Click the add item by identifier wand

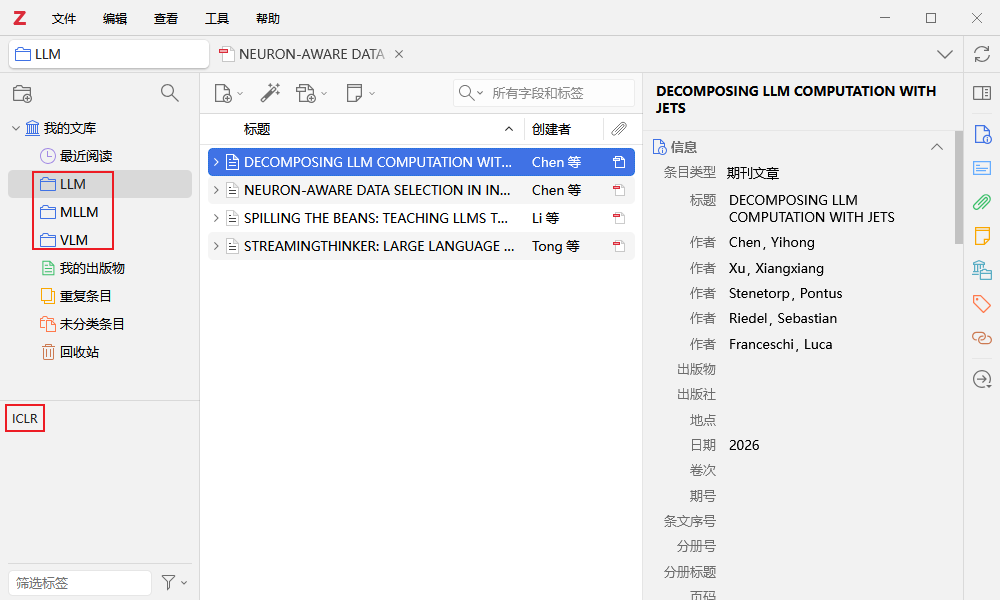click(x=270, y=93)
